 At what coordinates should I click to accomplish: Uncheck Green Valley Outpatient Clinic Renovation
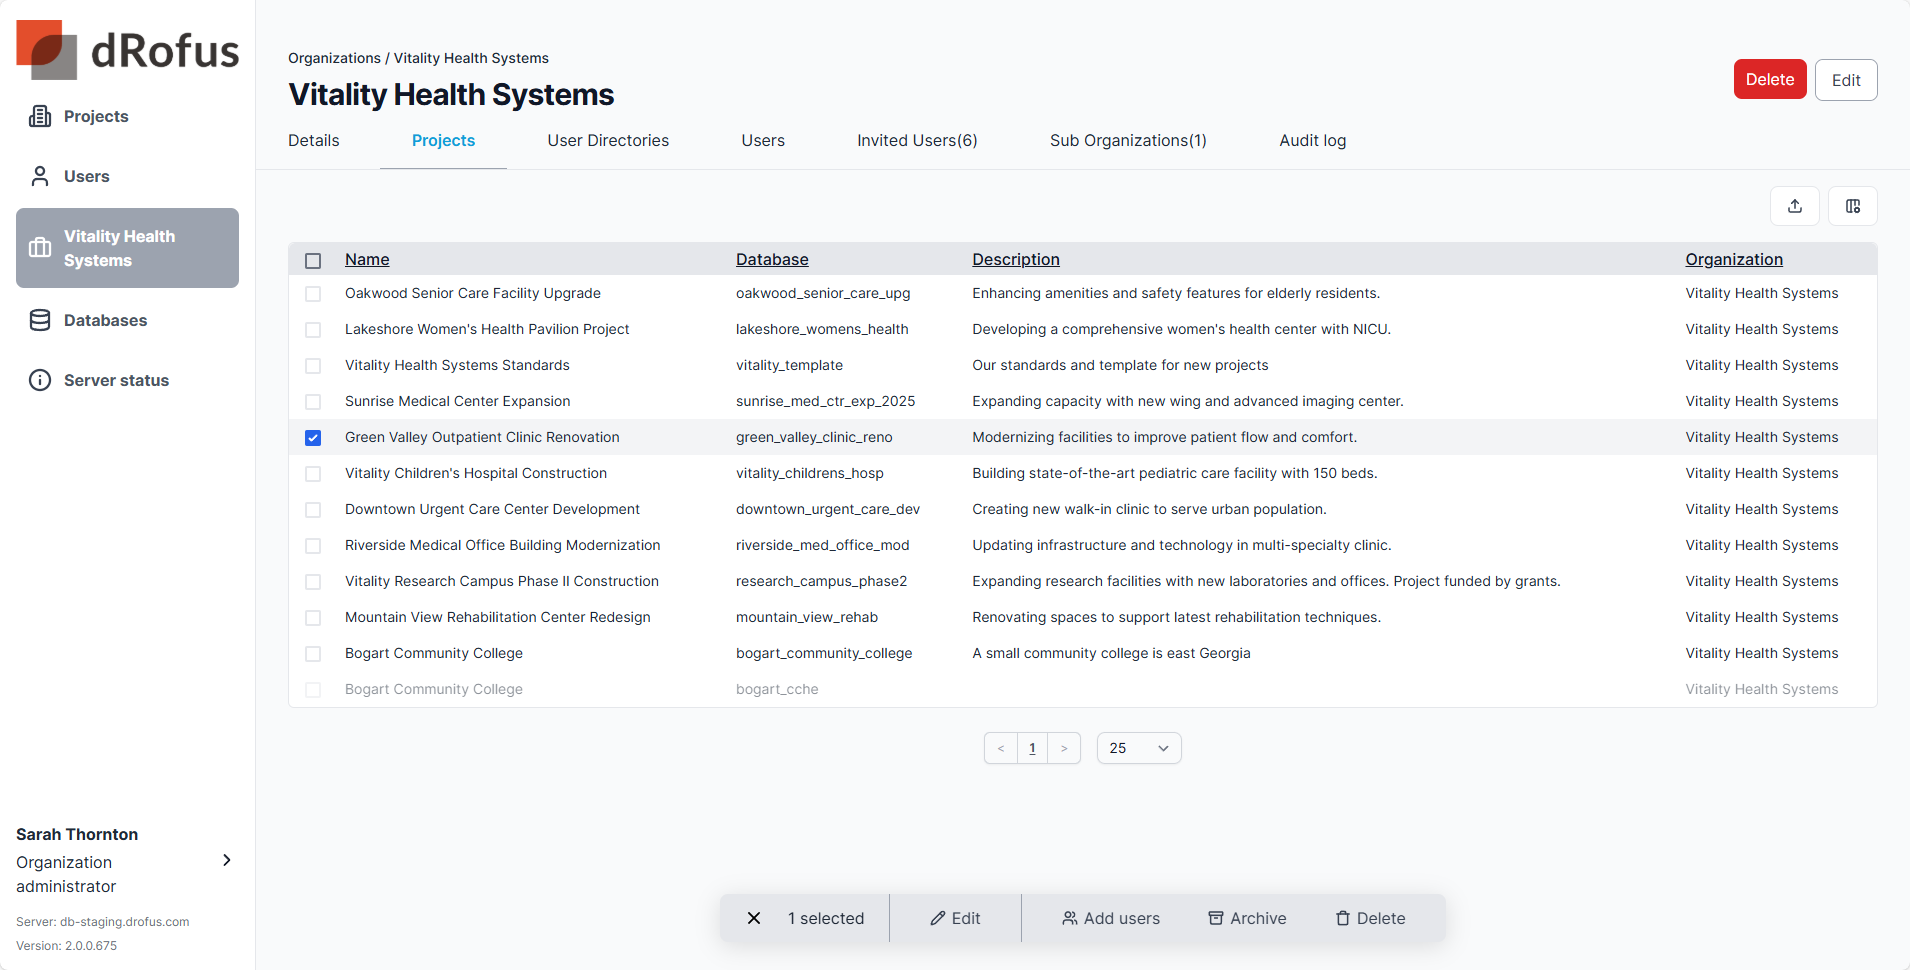[313, 438]
